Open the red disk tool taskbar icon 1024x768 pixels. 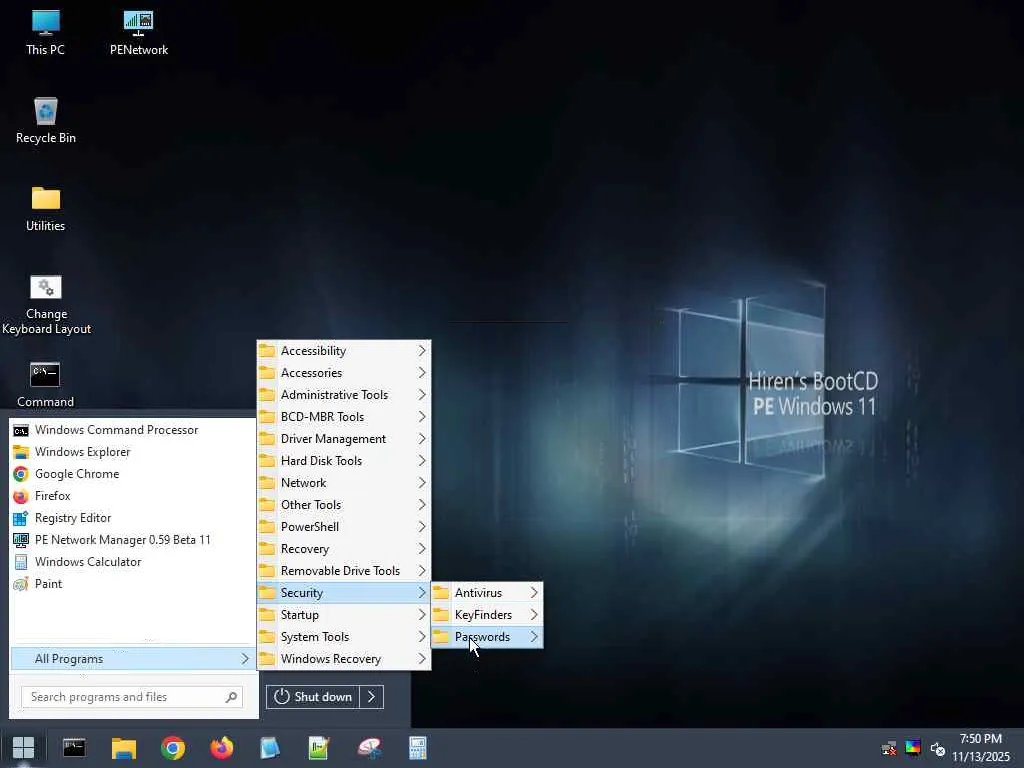point(369,748)
